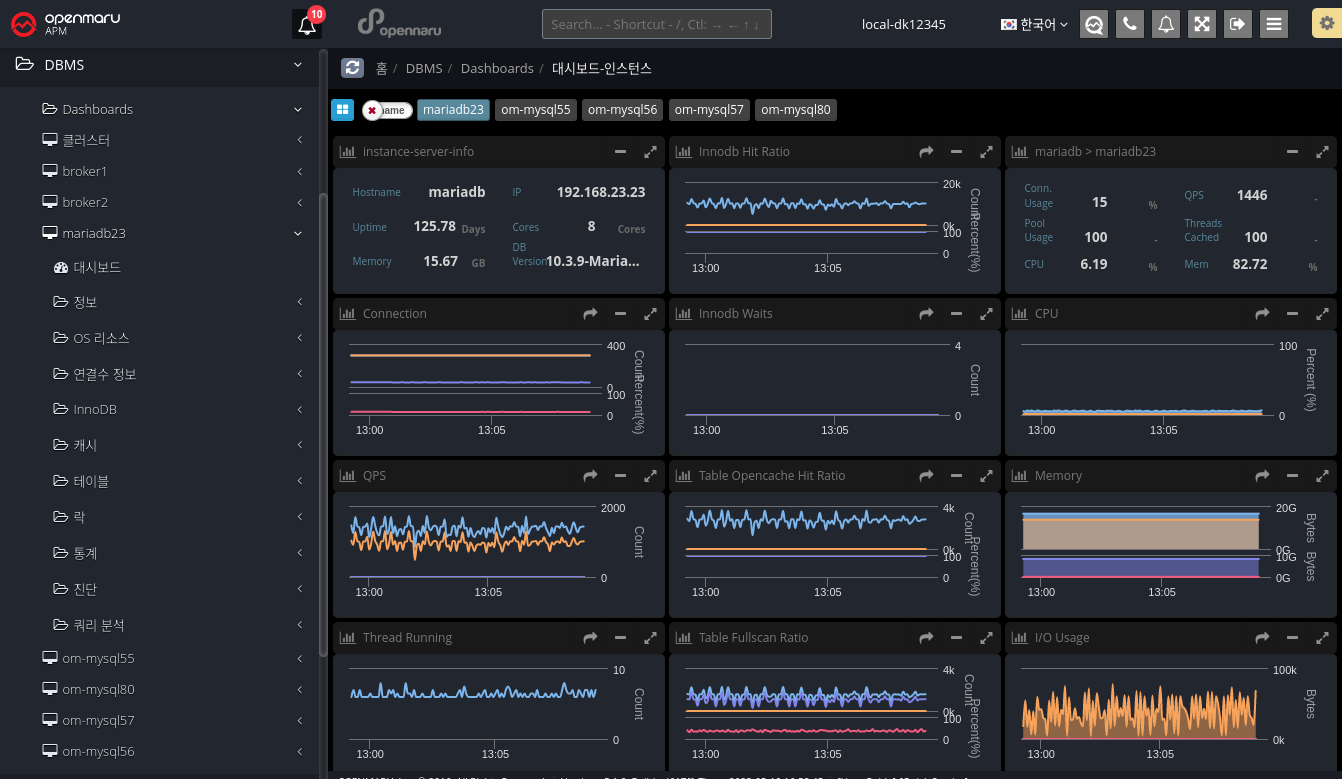Click the top search input field

pos(656,24)
